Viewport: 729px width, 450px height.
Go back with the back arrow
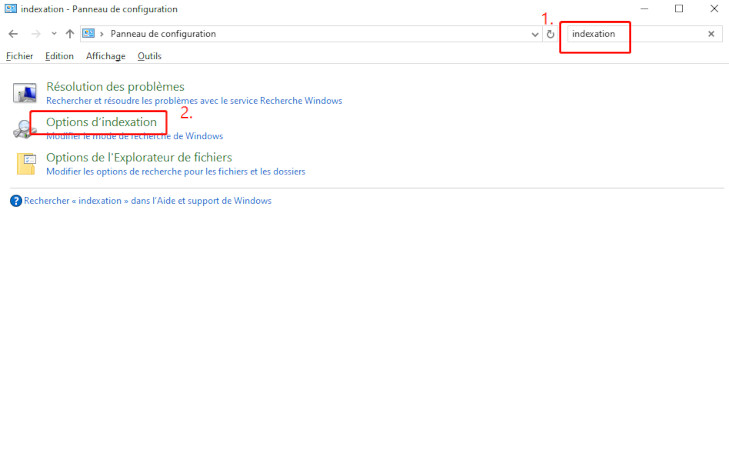[x=13, y=34]
